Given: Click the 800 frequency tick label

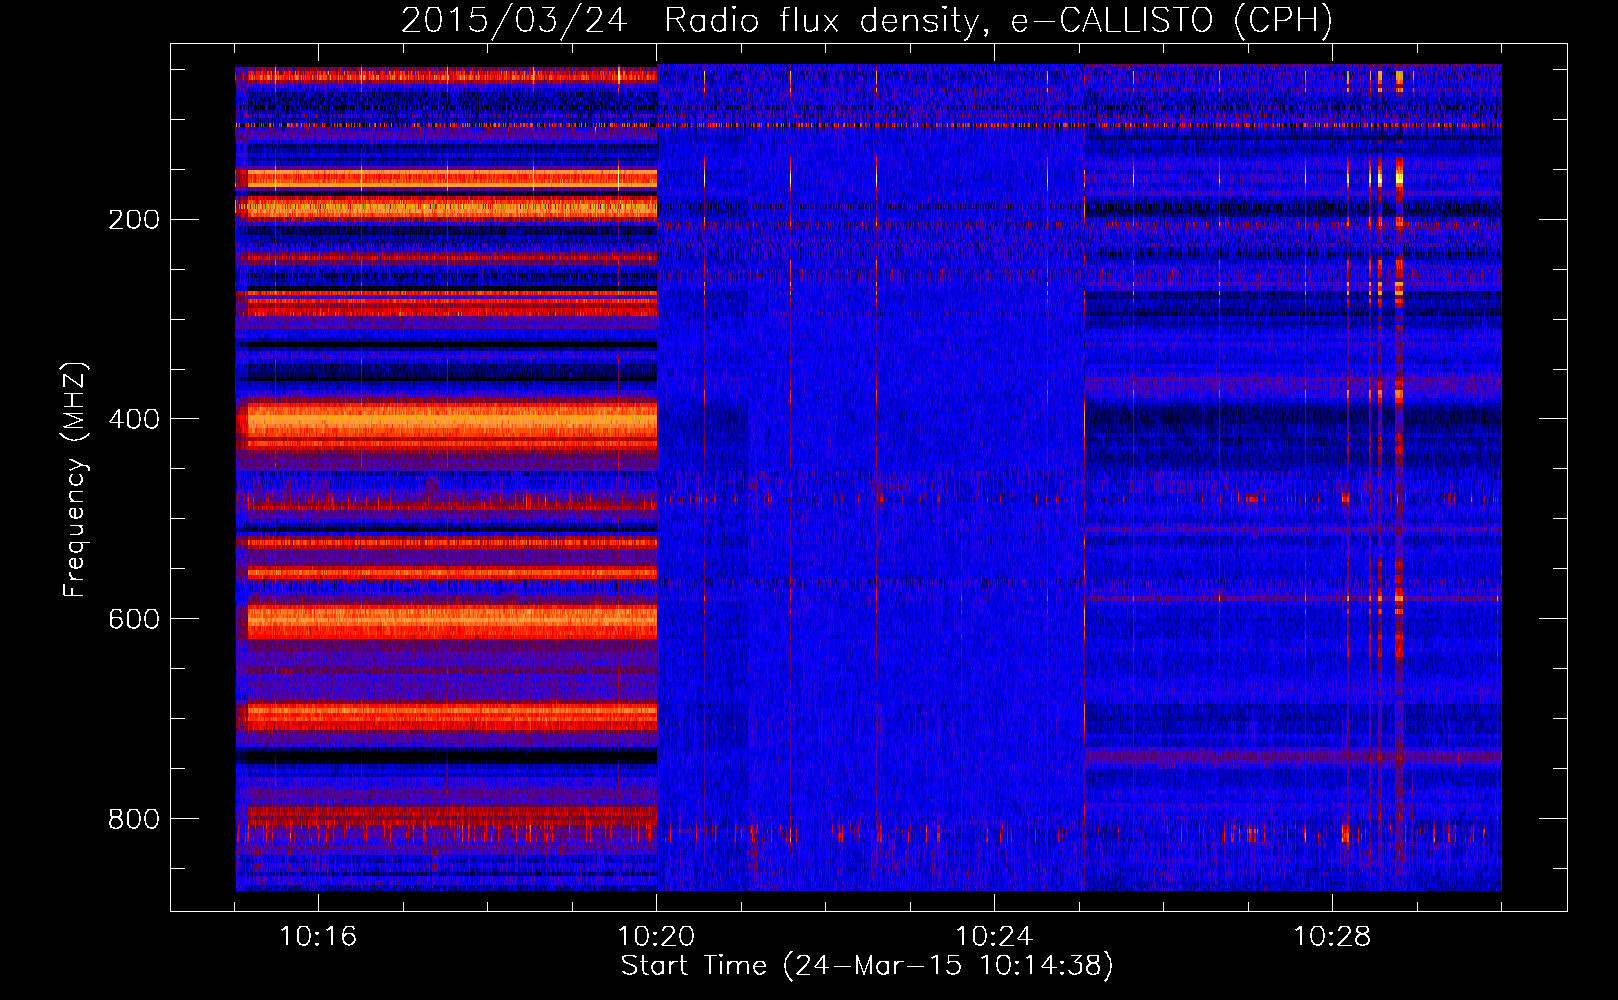Looking at the screenshot, I should point(134,819).
